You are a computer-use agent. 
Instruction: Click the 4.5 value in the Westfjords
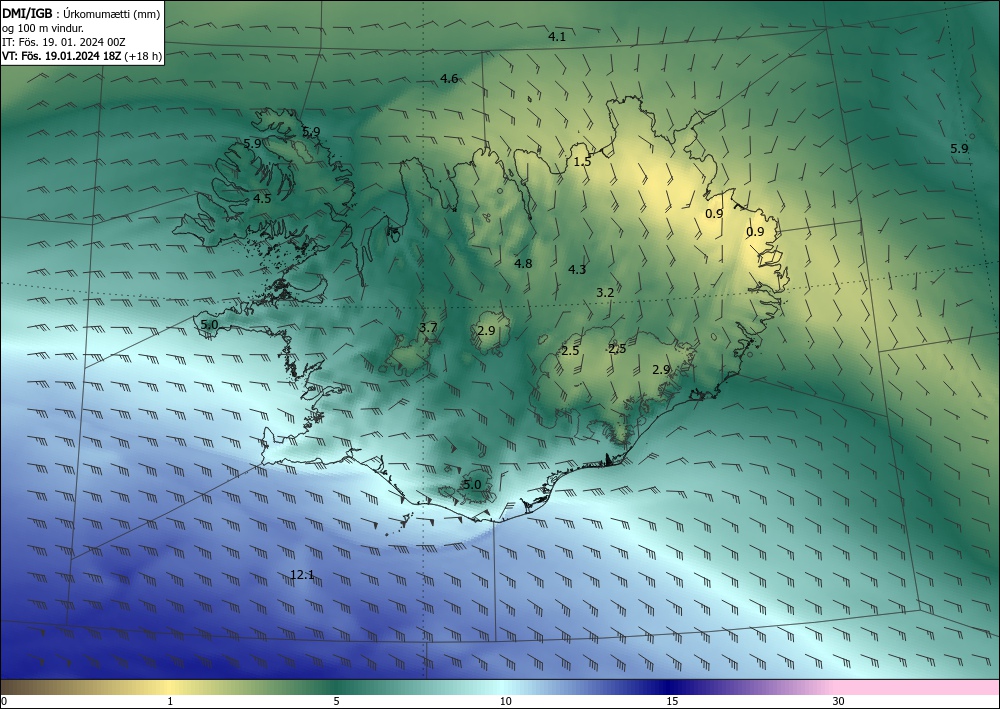point(262,198)
